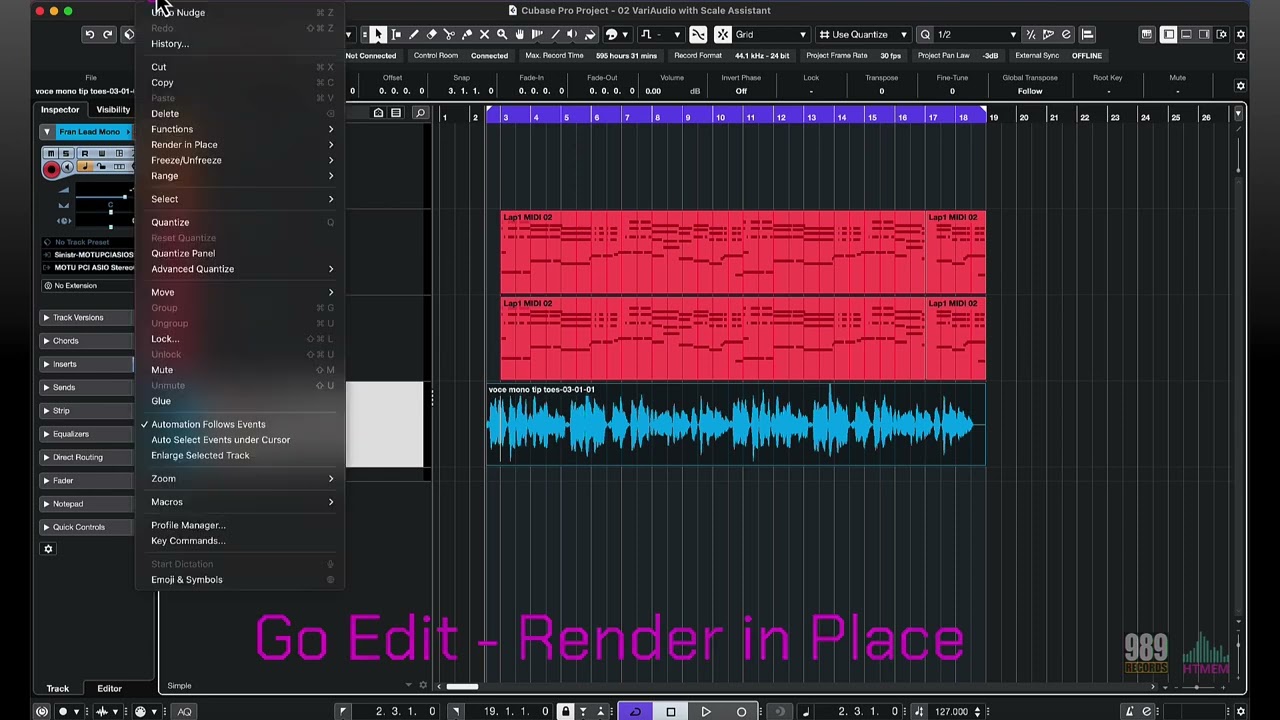1280x720 pixels.
Task: Expand the Sends inspector section
Action: [85, 387]
